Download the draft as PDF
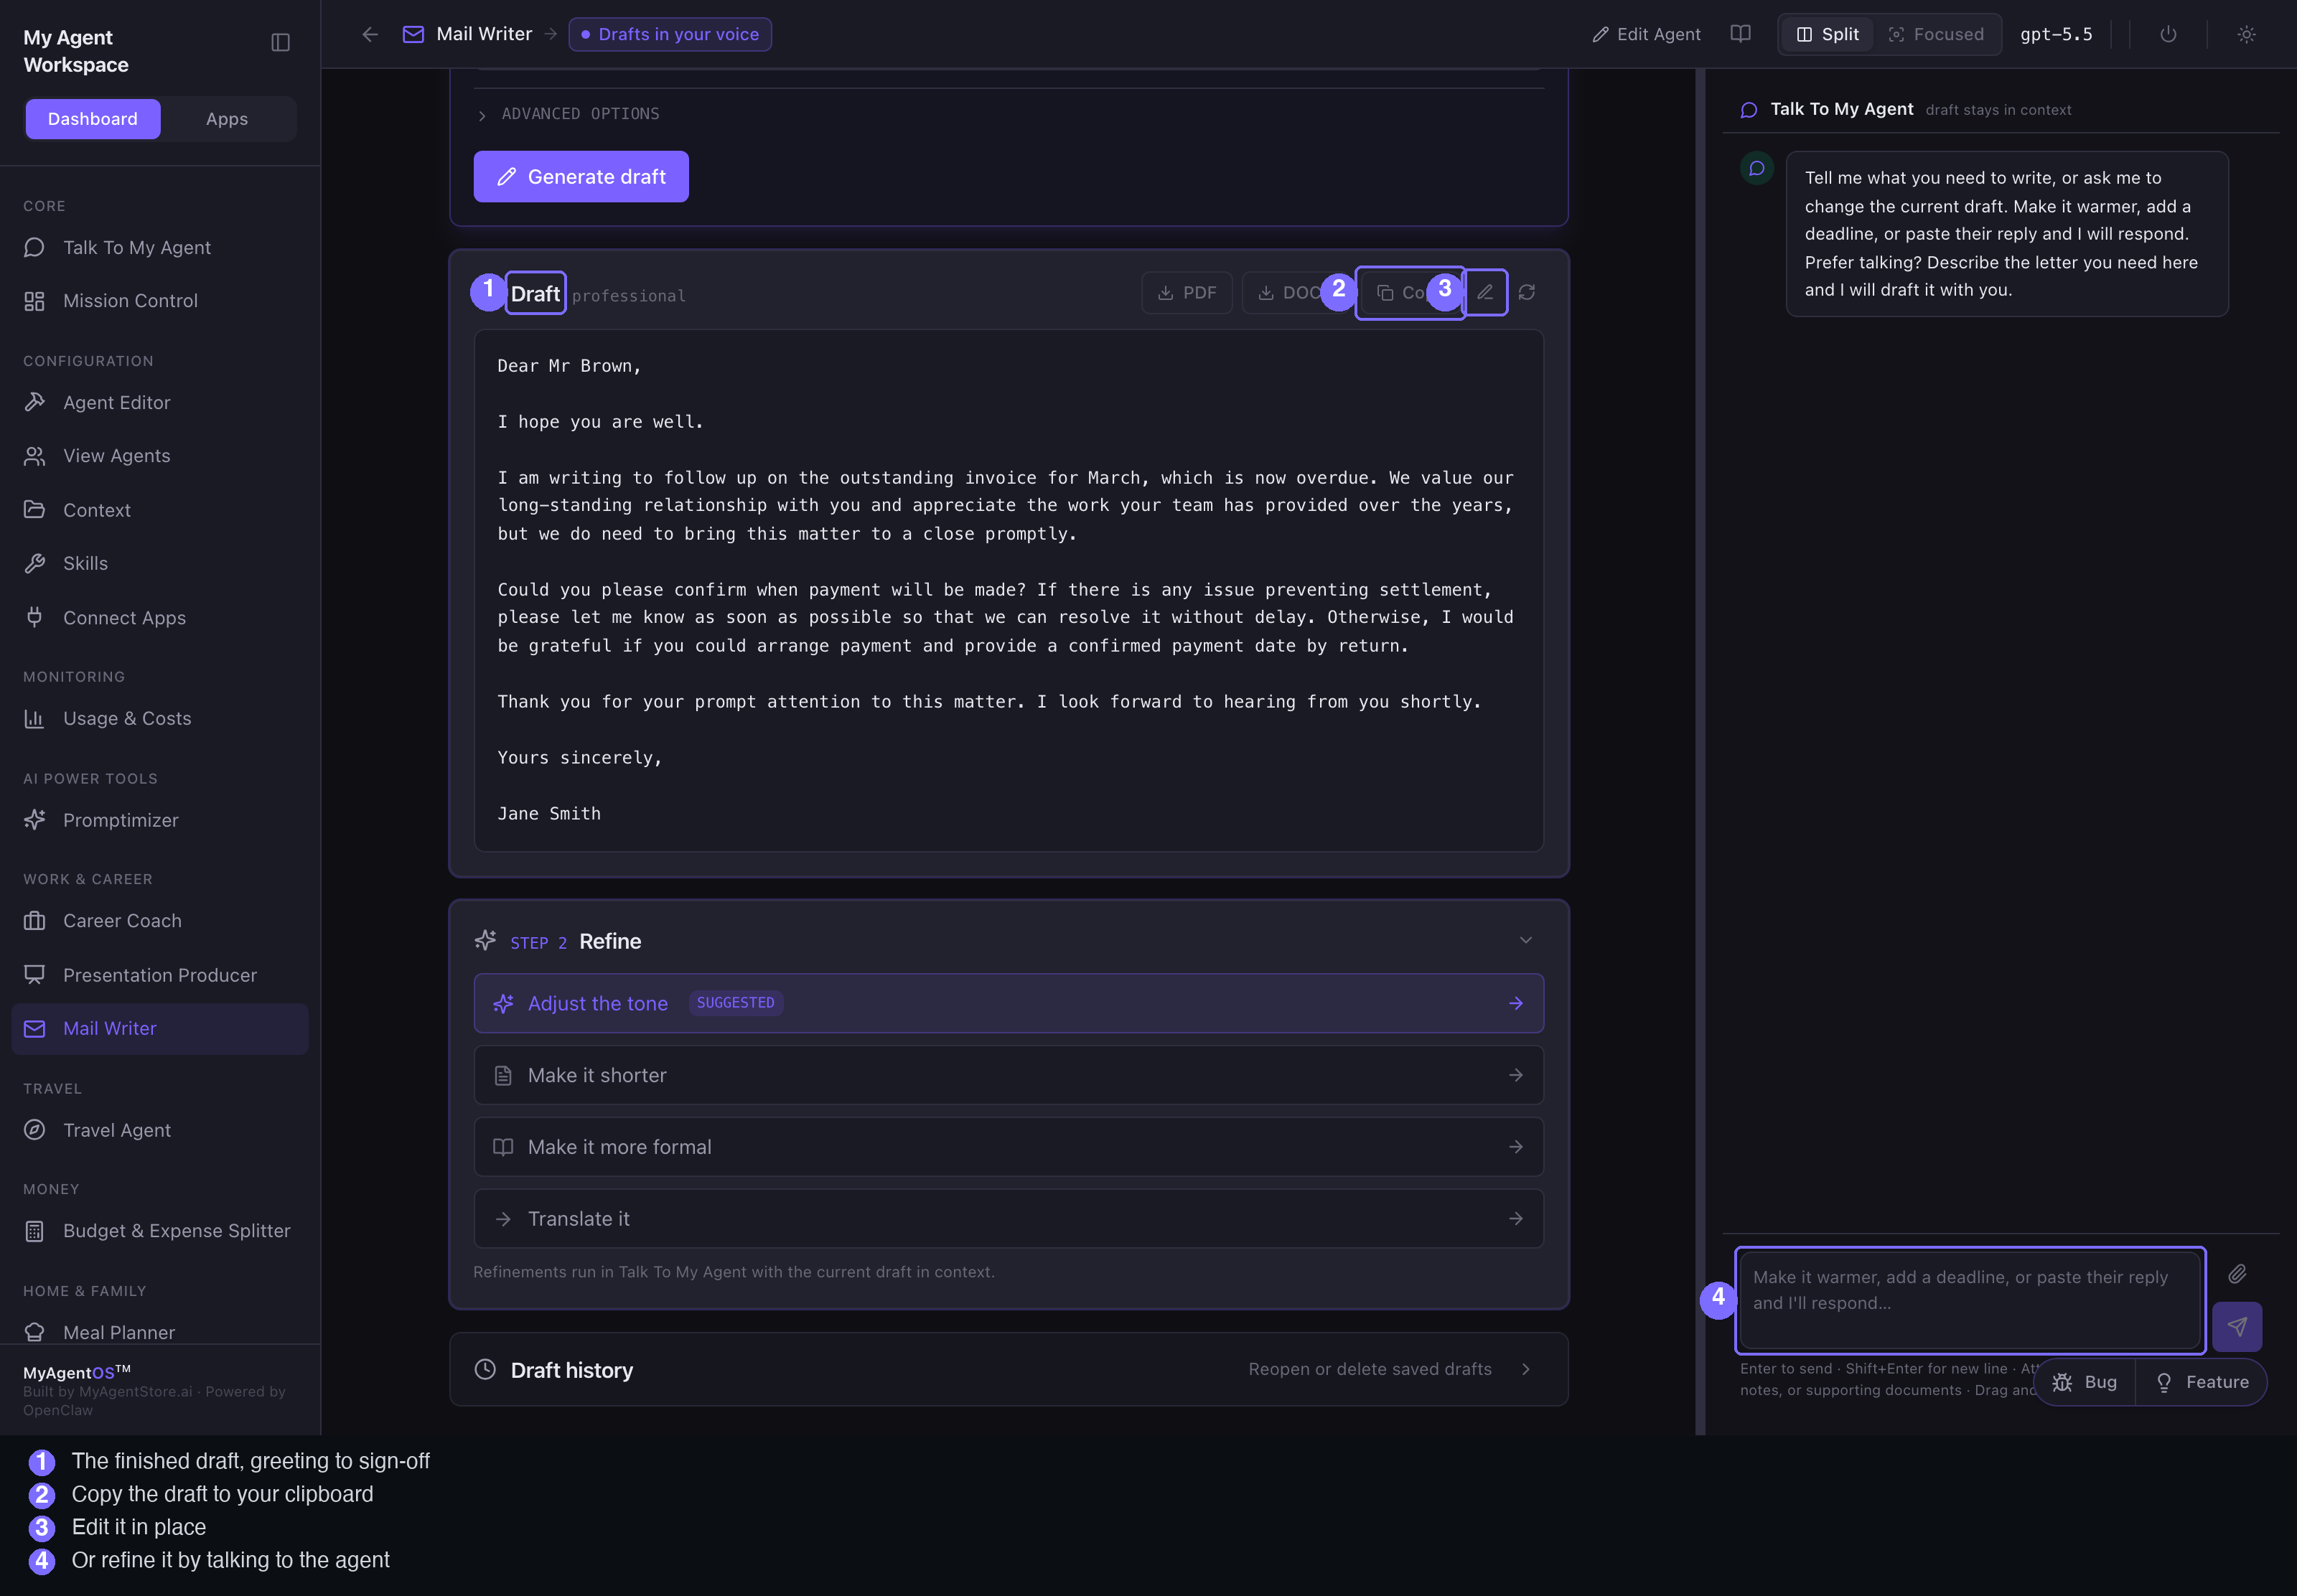2297x1596 pixels. tap(1187, 292)
